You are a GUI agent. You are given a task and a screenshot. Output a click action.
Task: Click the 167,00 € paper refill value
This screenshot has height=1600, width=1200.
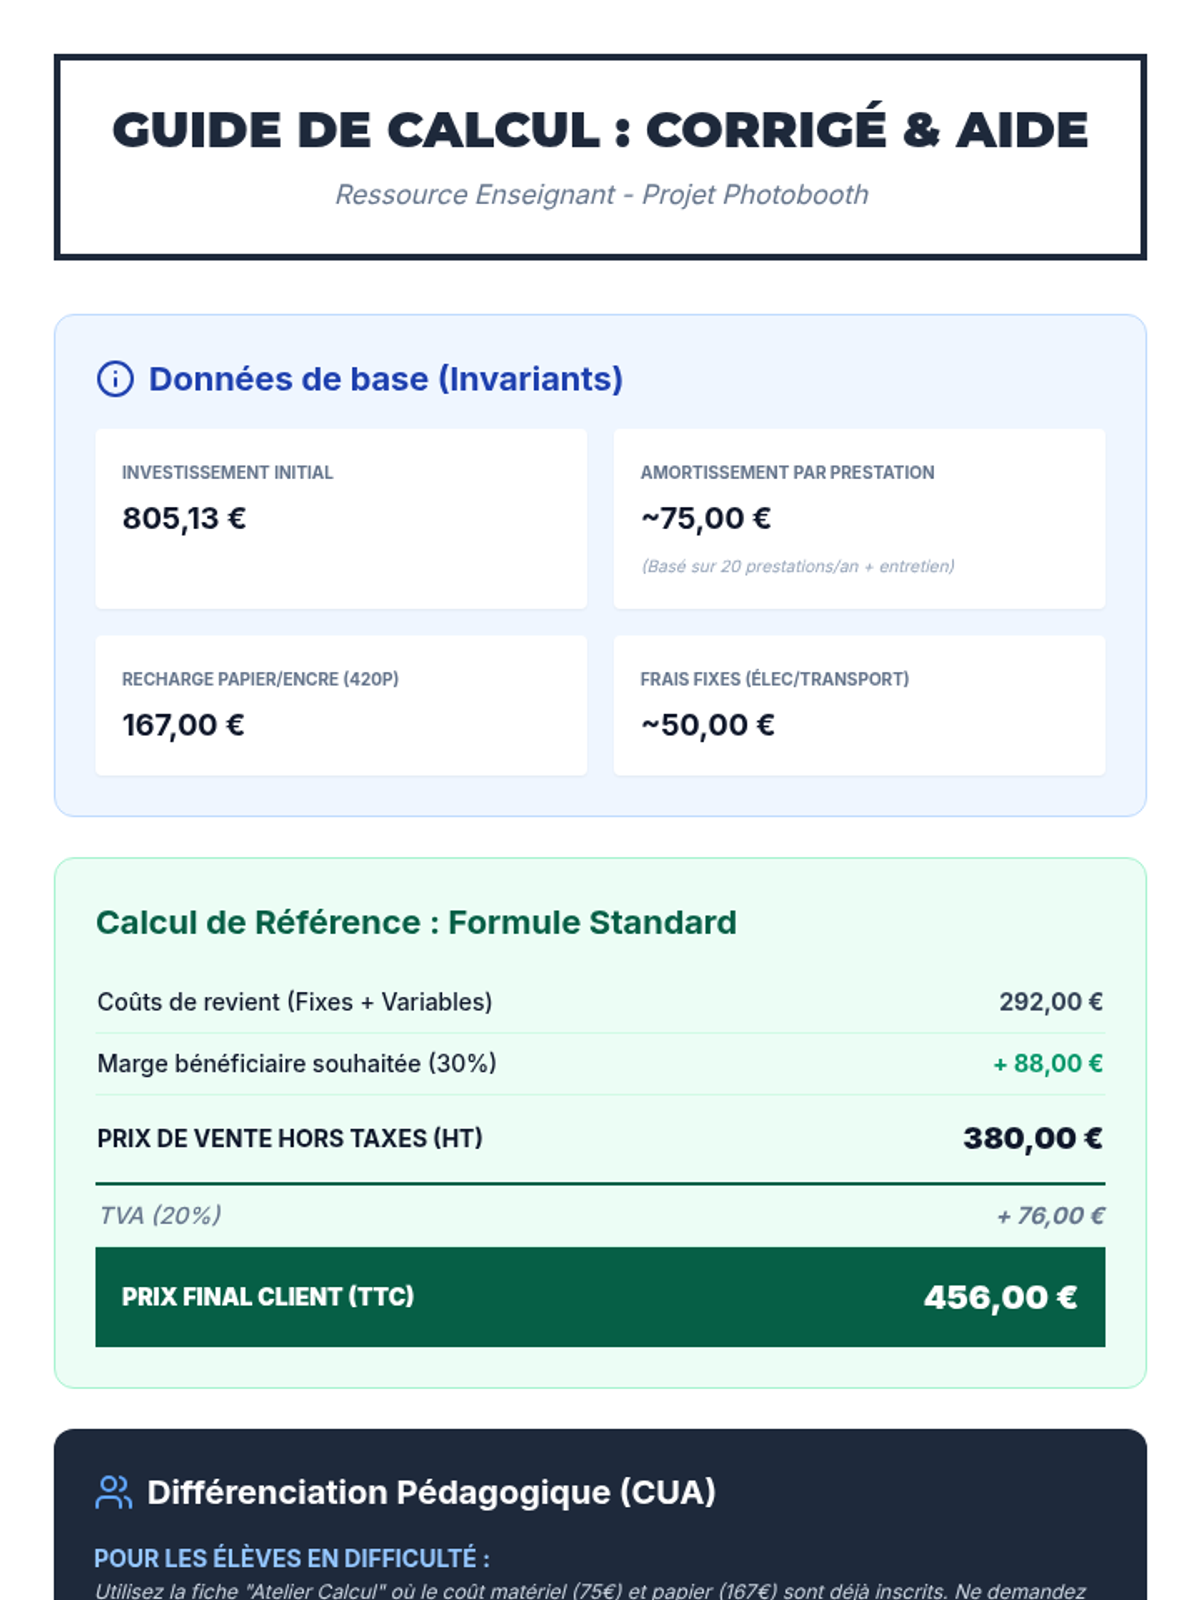tap(183, 725)
